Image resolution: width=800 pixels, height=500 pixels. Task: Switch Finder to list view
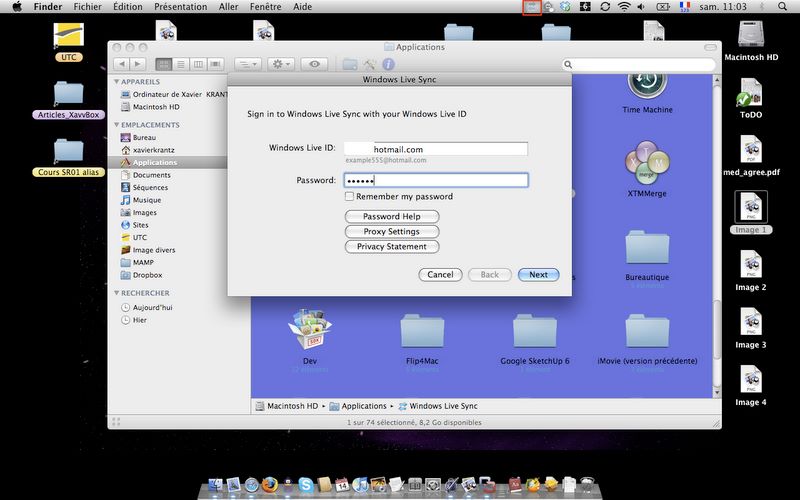(x=181, y=64)
